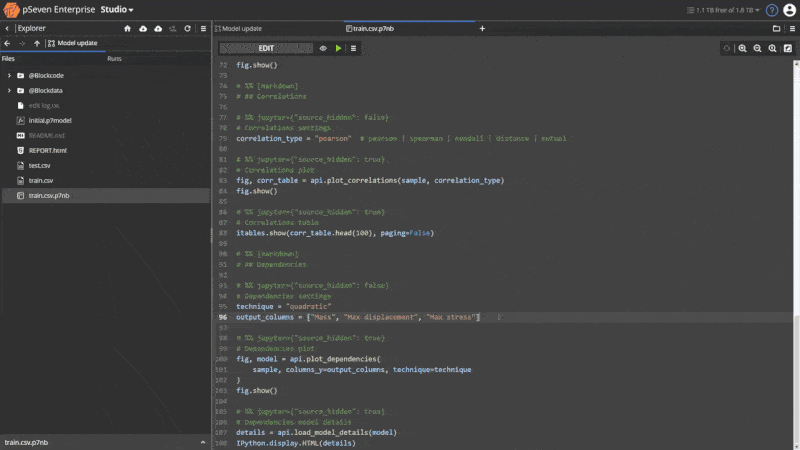Click the api.plot_correlations code line

tap(370, 180)
